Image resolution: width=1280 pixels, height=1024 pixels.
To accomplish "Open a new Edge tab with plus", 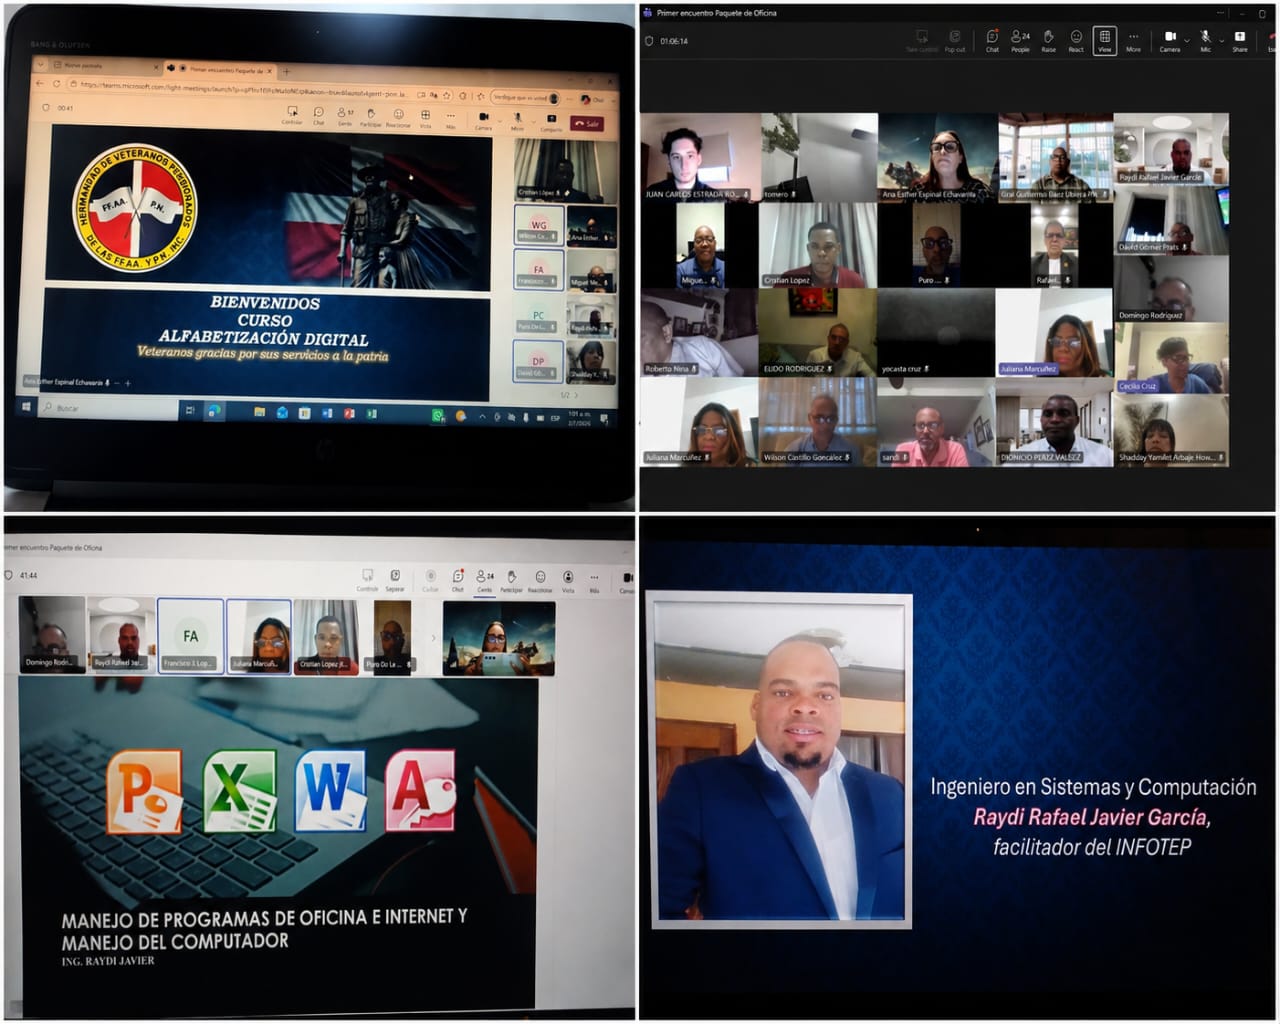I will tap(286, 72).
